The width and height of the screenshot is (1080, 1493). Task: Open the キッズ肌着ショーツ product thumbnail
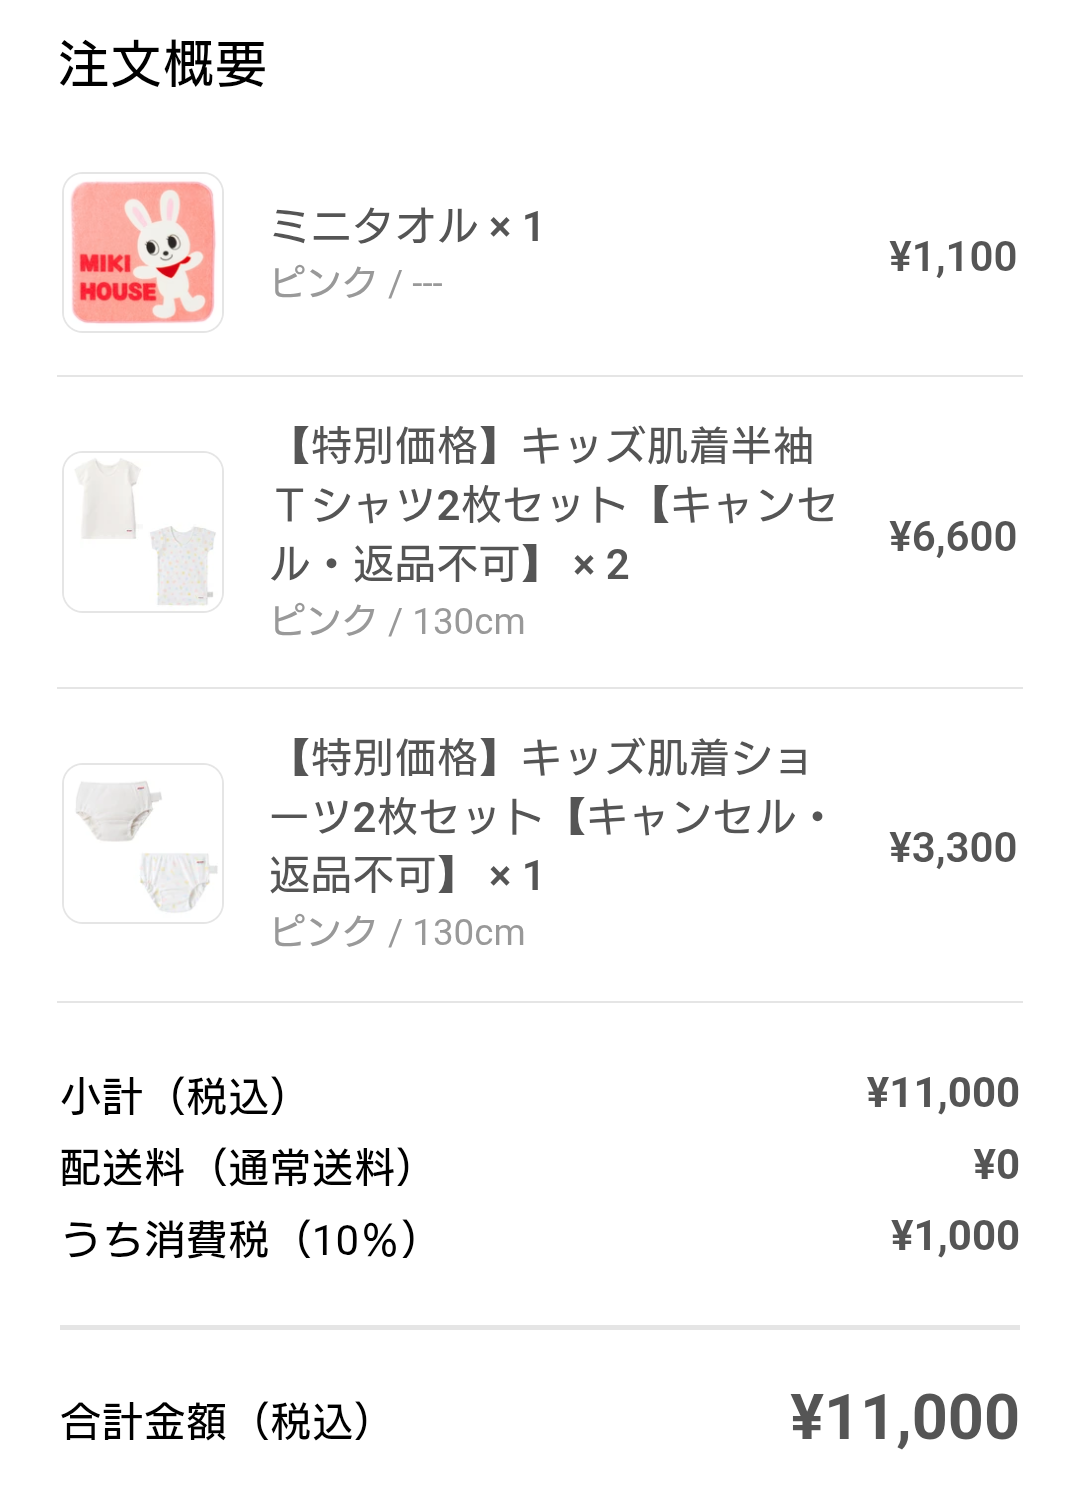click(143, 843)
